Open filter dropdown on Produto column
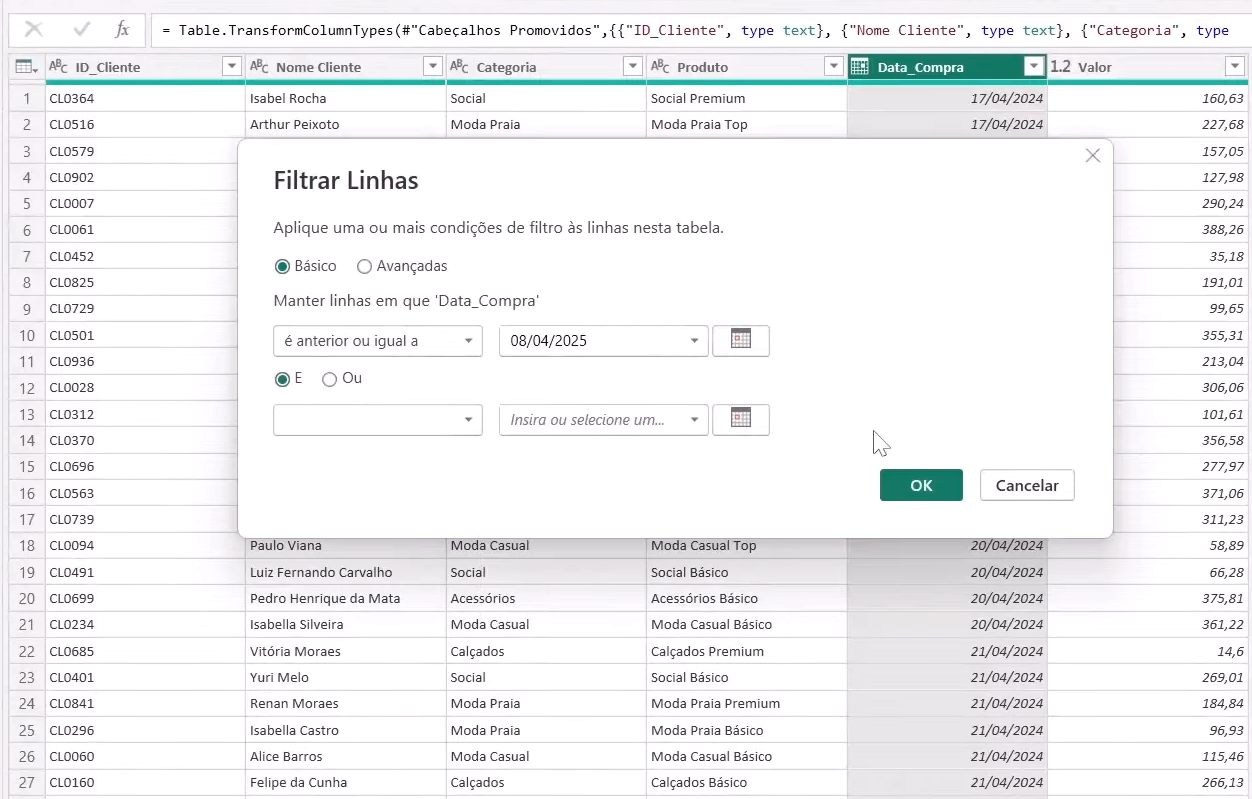This screenshot has width=1252, height=799. (x=833, y=67)
